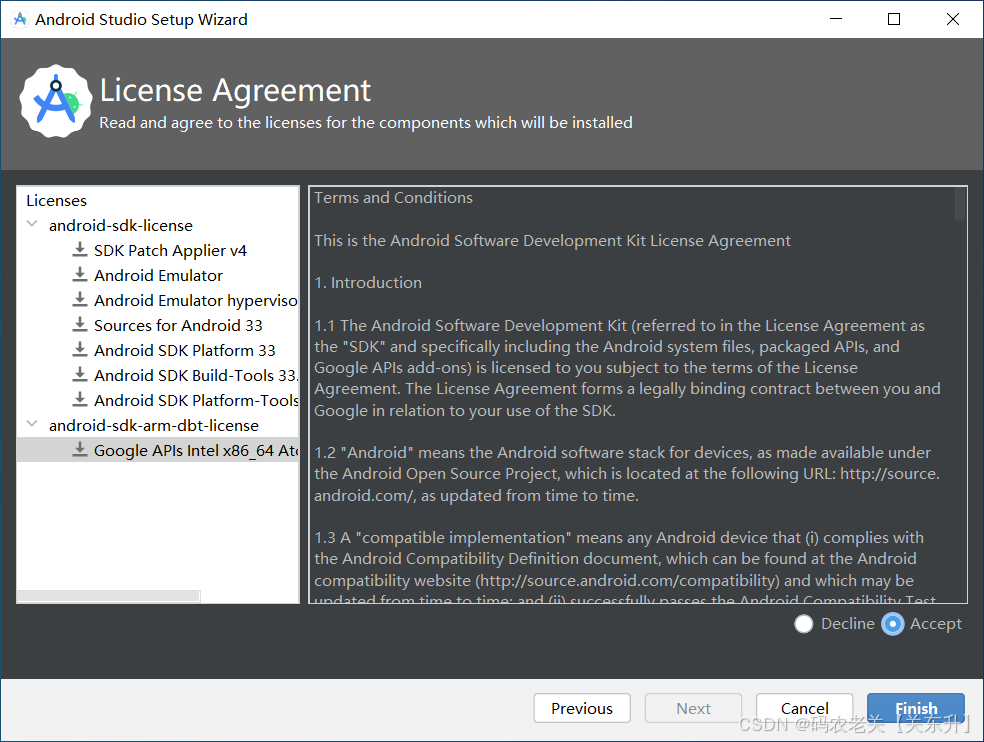Viewport: 984px width, 742px height.
Task: Select Android Emulator entry
Action: point(158,276)
